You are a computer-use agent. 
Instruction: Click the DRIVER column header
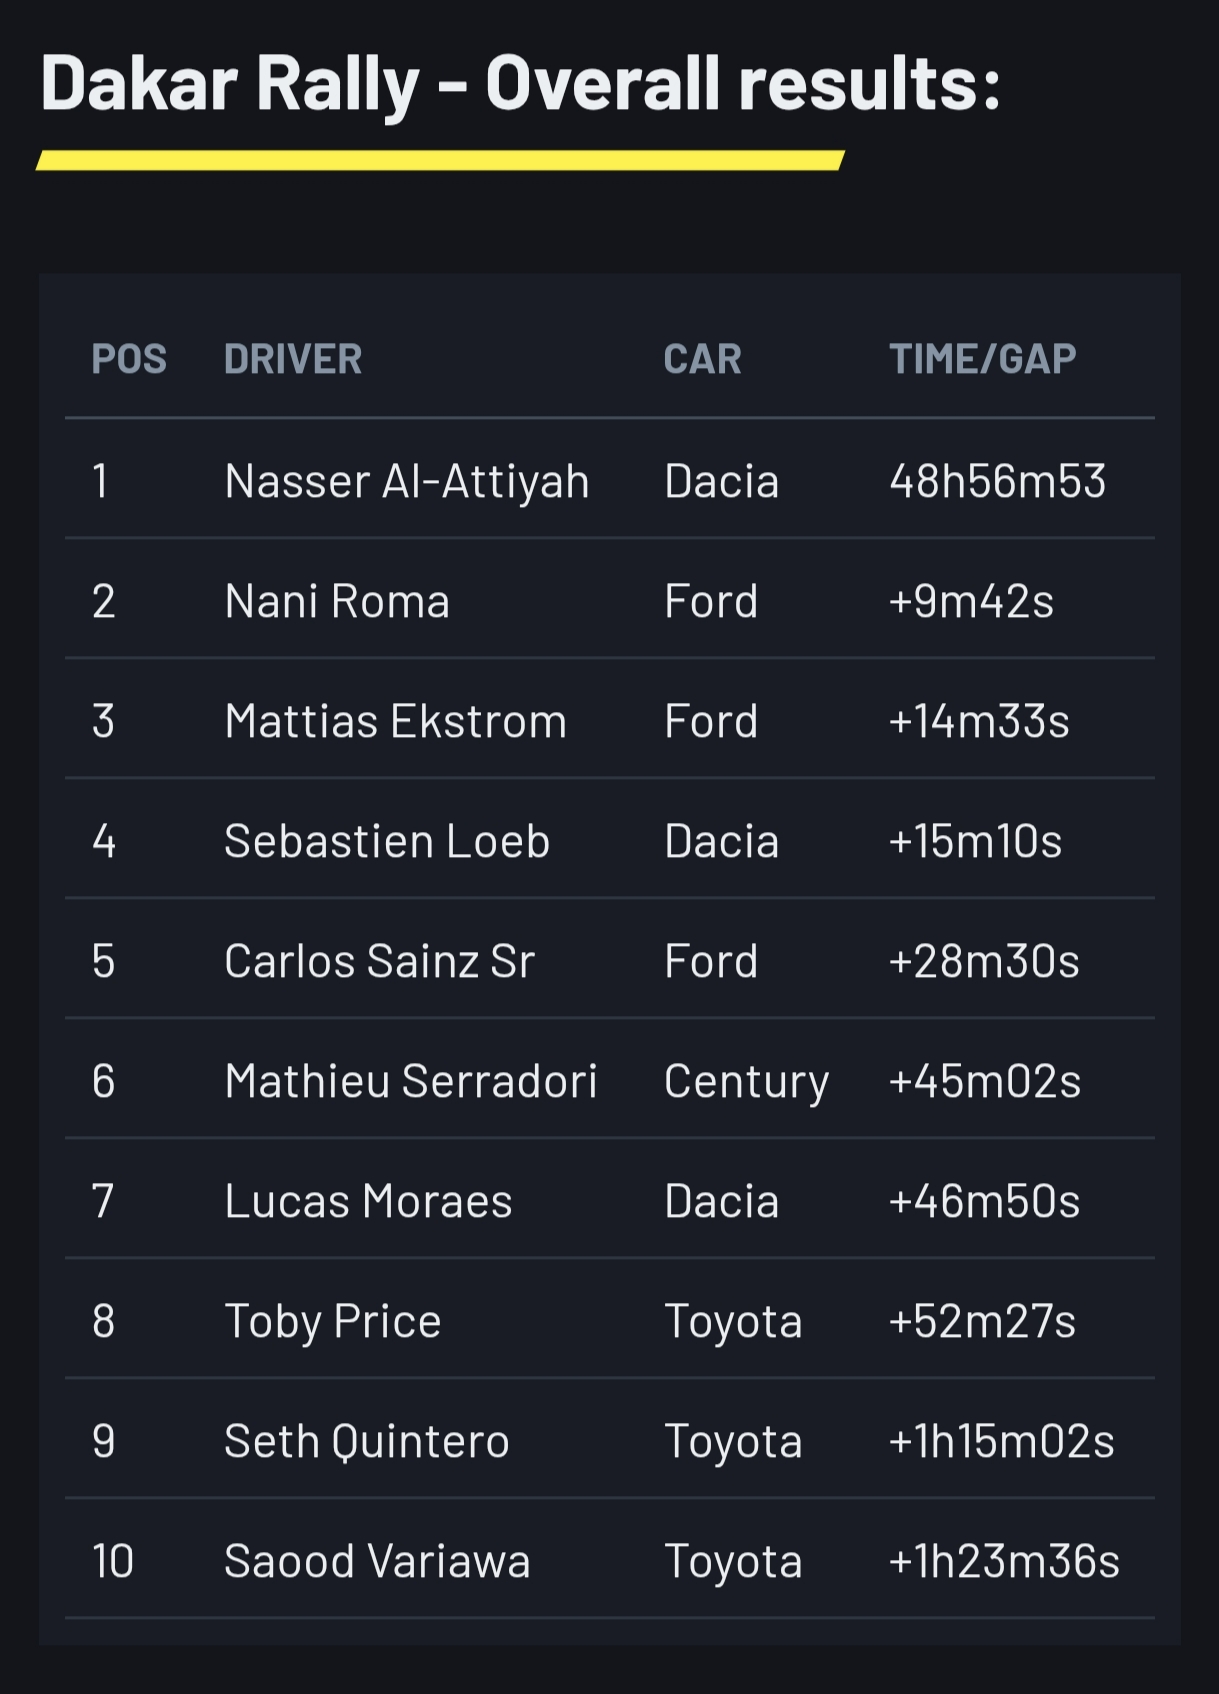point(293,359)
